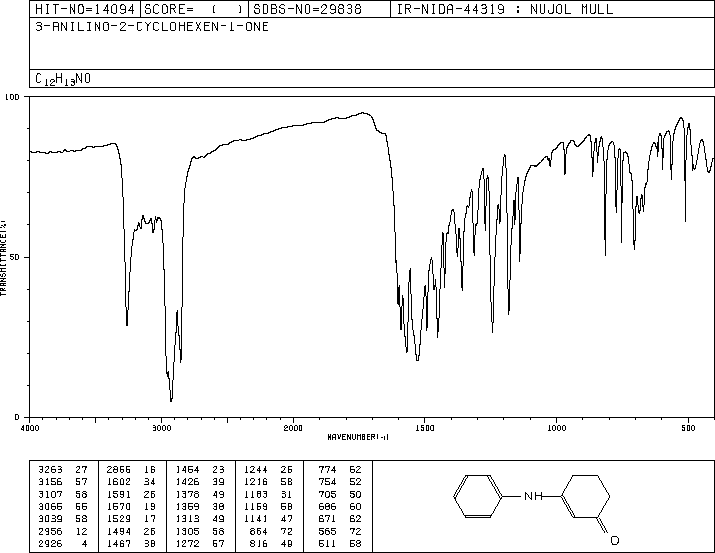
Task: Click the TRANSMITTANCE y-axis title
Action: coord(3,258)
